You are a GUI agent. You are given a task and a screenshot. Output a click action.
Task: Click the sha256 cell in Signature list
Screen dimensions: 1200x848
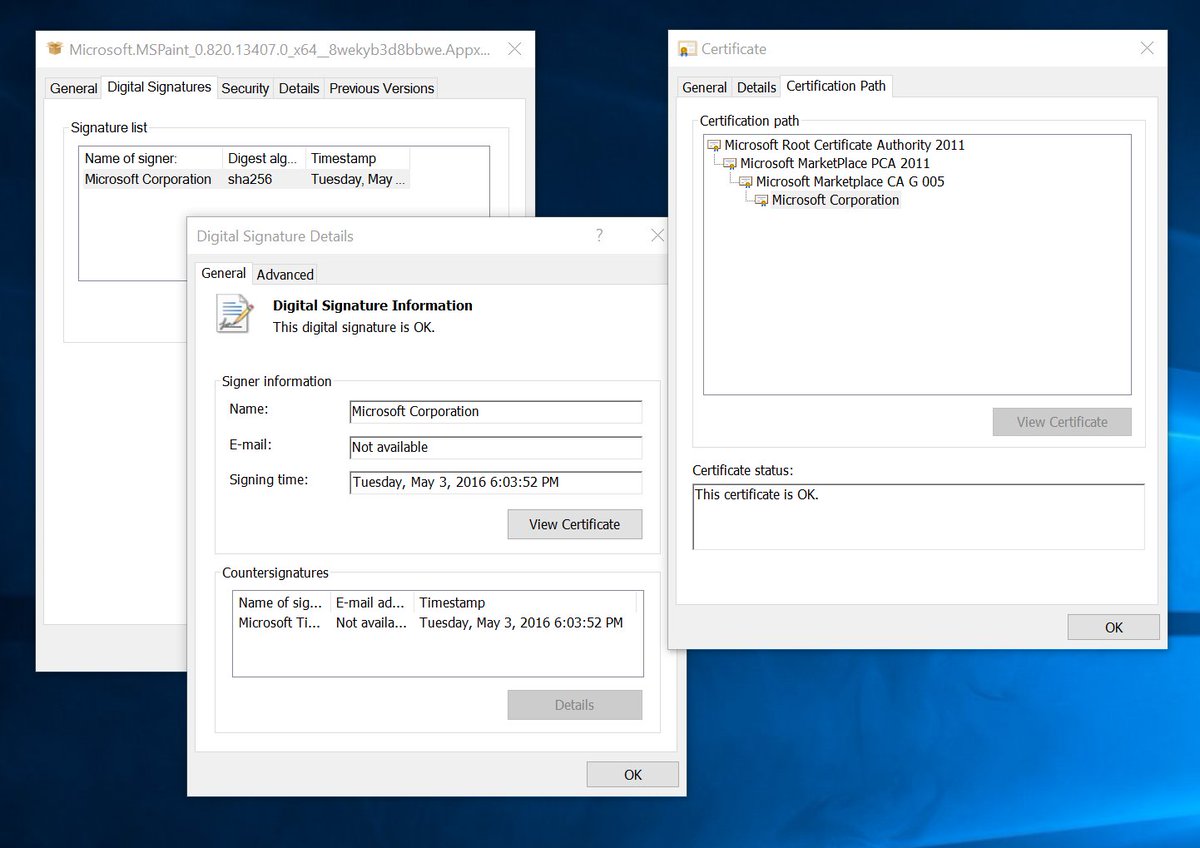tap(250, 179)
